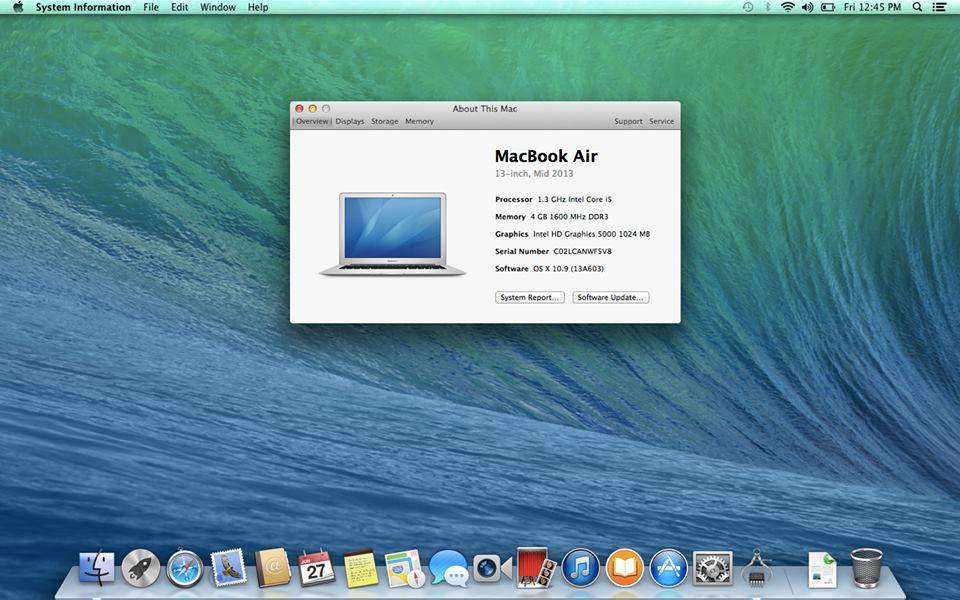
Task: Open Maps icon in Dock
Action: click(x=405, y=568)
